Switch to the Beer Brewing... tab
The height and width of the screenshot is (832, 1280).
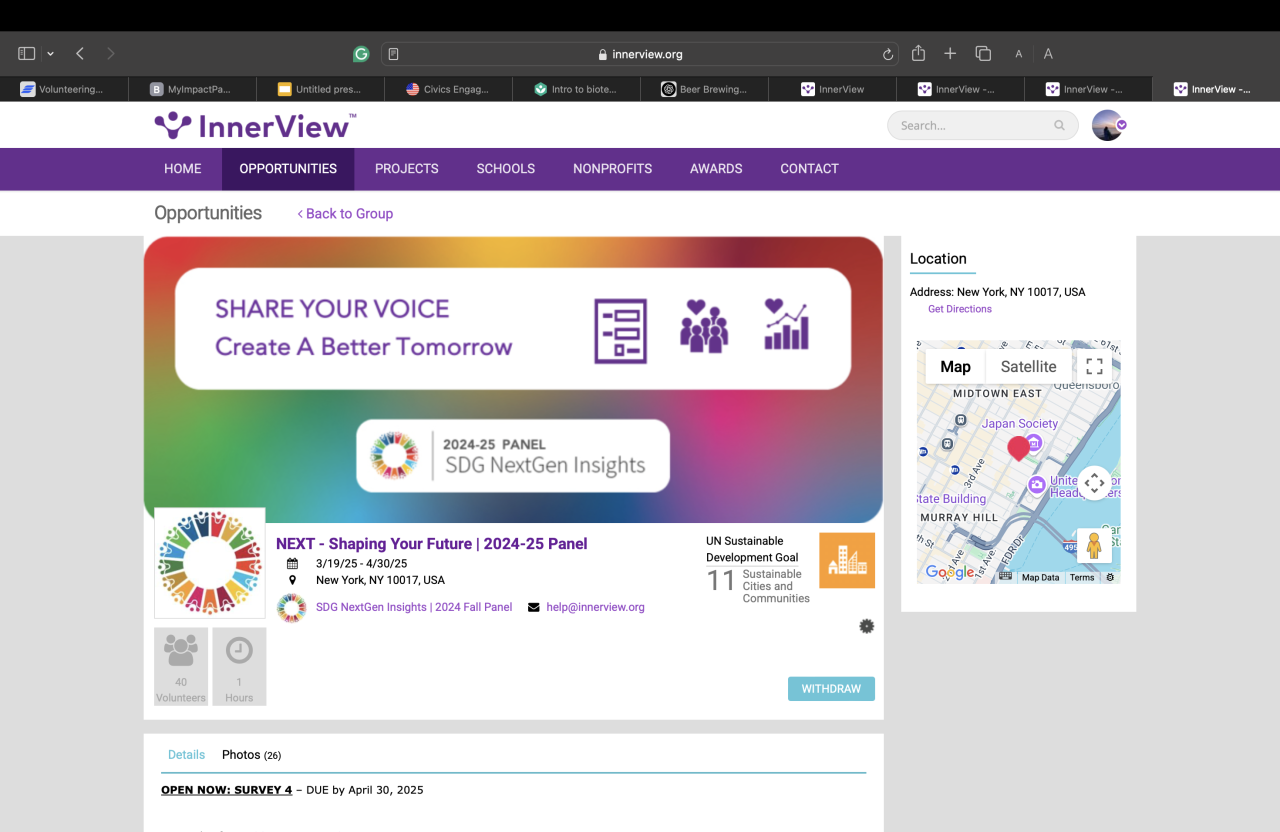[x=704, y=89]
